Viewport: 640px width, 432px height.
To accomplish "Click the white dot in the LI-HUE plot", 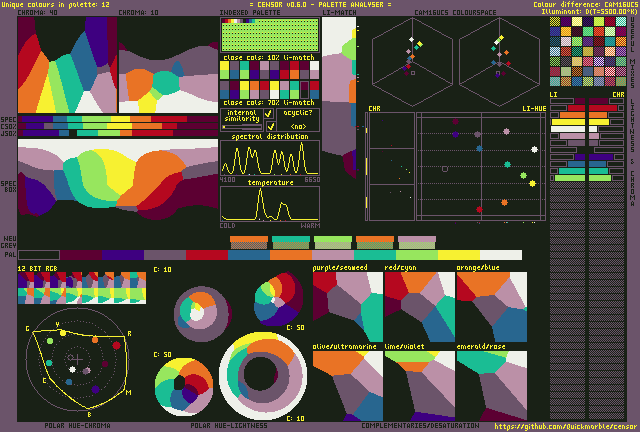I will click(x=534, y=150).
